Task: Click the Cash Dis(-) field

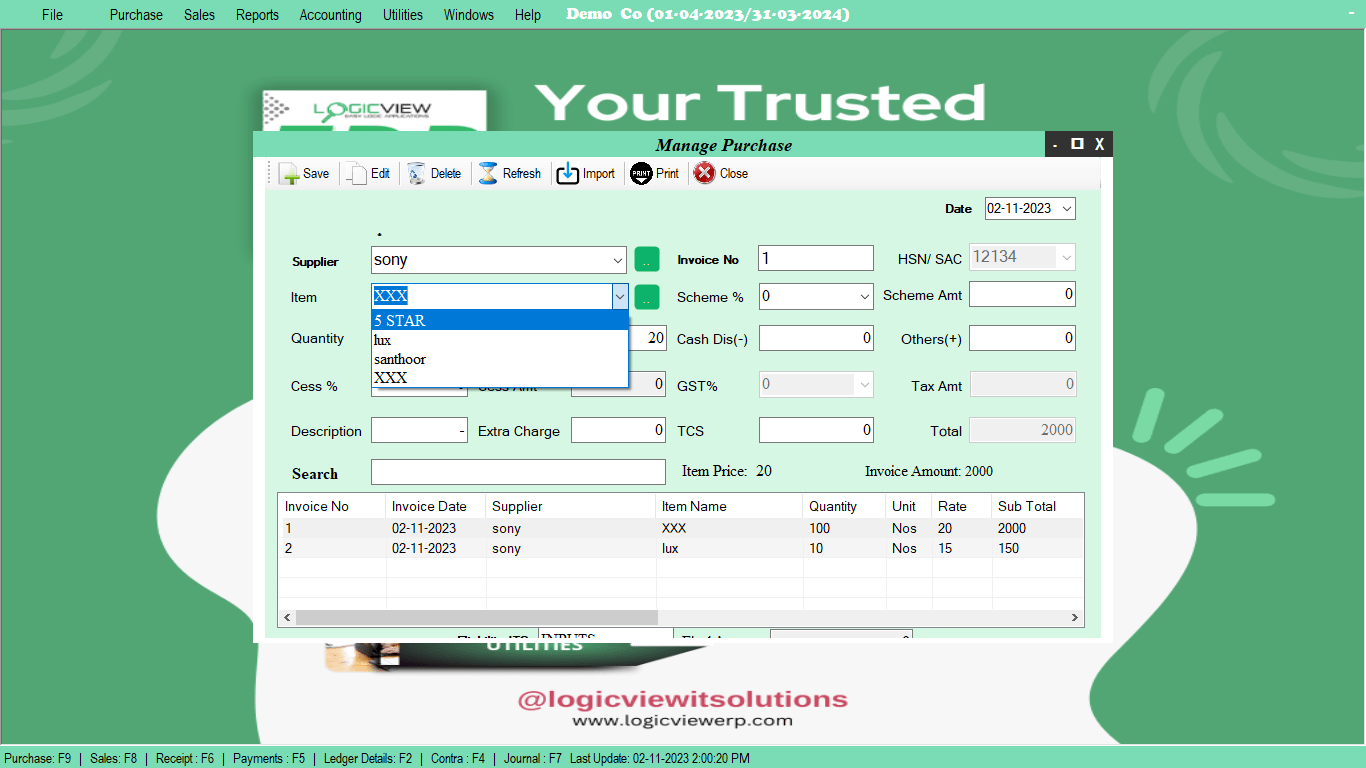Action: [816, 338]
